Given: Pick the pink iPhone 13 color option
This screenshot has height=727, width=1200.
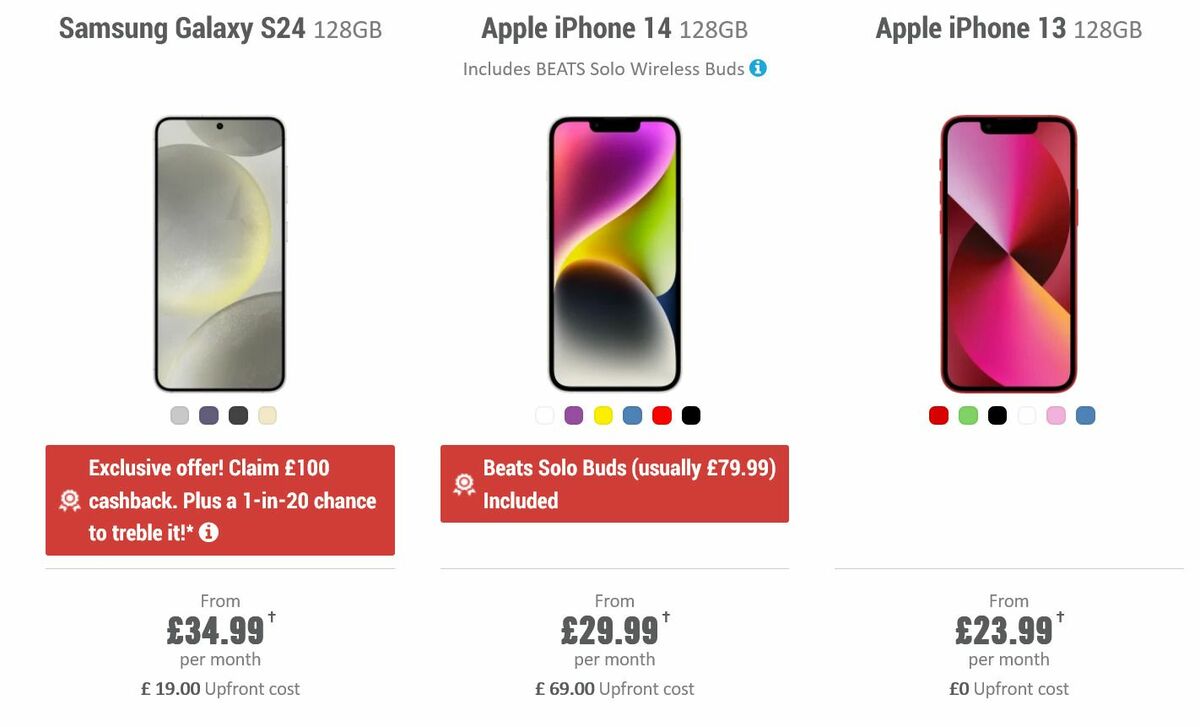Looking at the screenshot, I should (x=1054, y=415).
